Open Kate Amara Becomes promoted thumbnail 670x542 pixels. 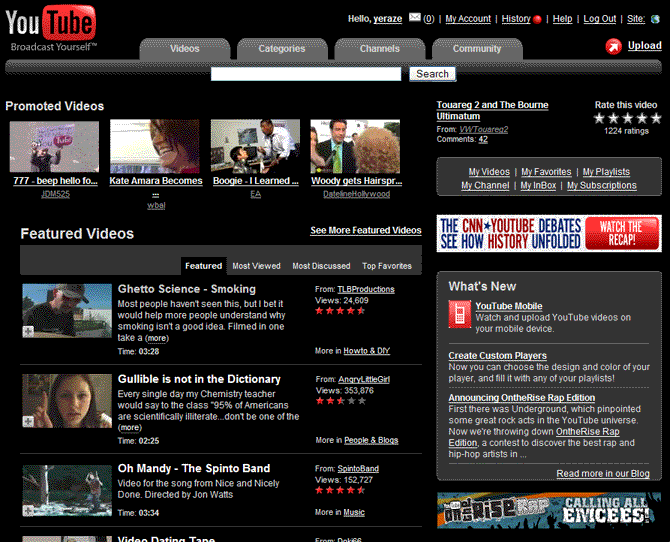pyautogui.click(x=155, y=147)
